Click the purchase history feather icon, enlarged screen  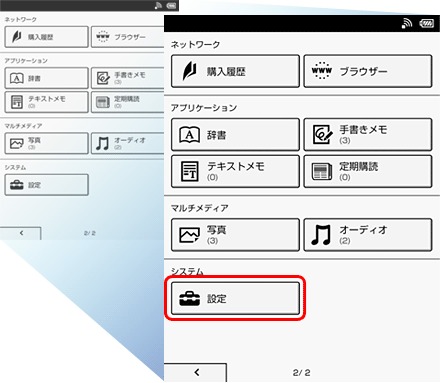pos(189,71)
